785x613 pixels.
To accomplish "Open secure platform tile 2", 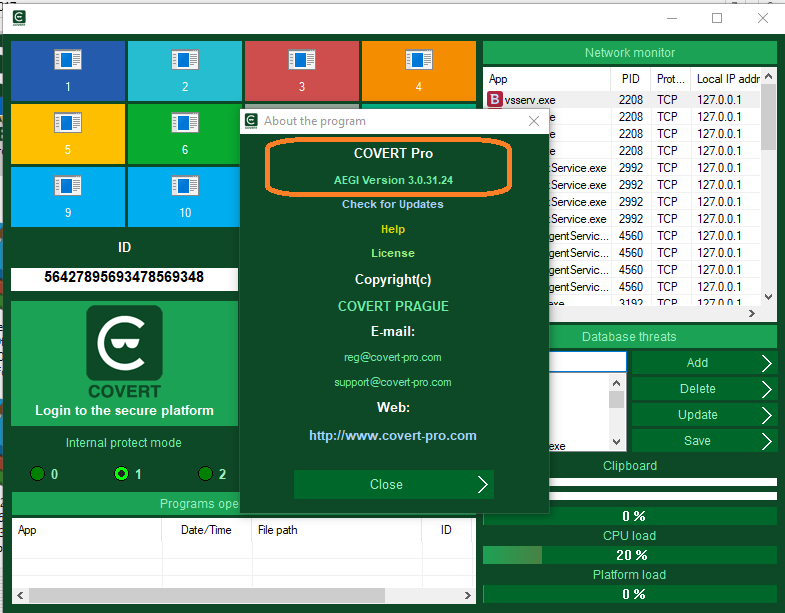I will pyautogui.click(x=185, y=71).
